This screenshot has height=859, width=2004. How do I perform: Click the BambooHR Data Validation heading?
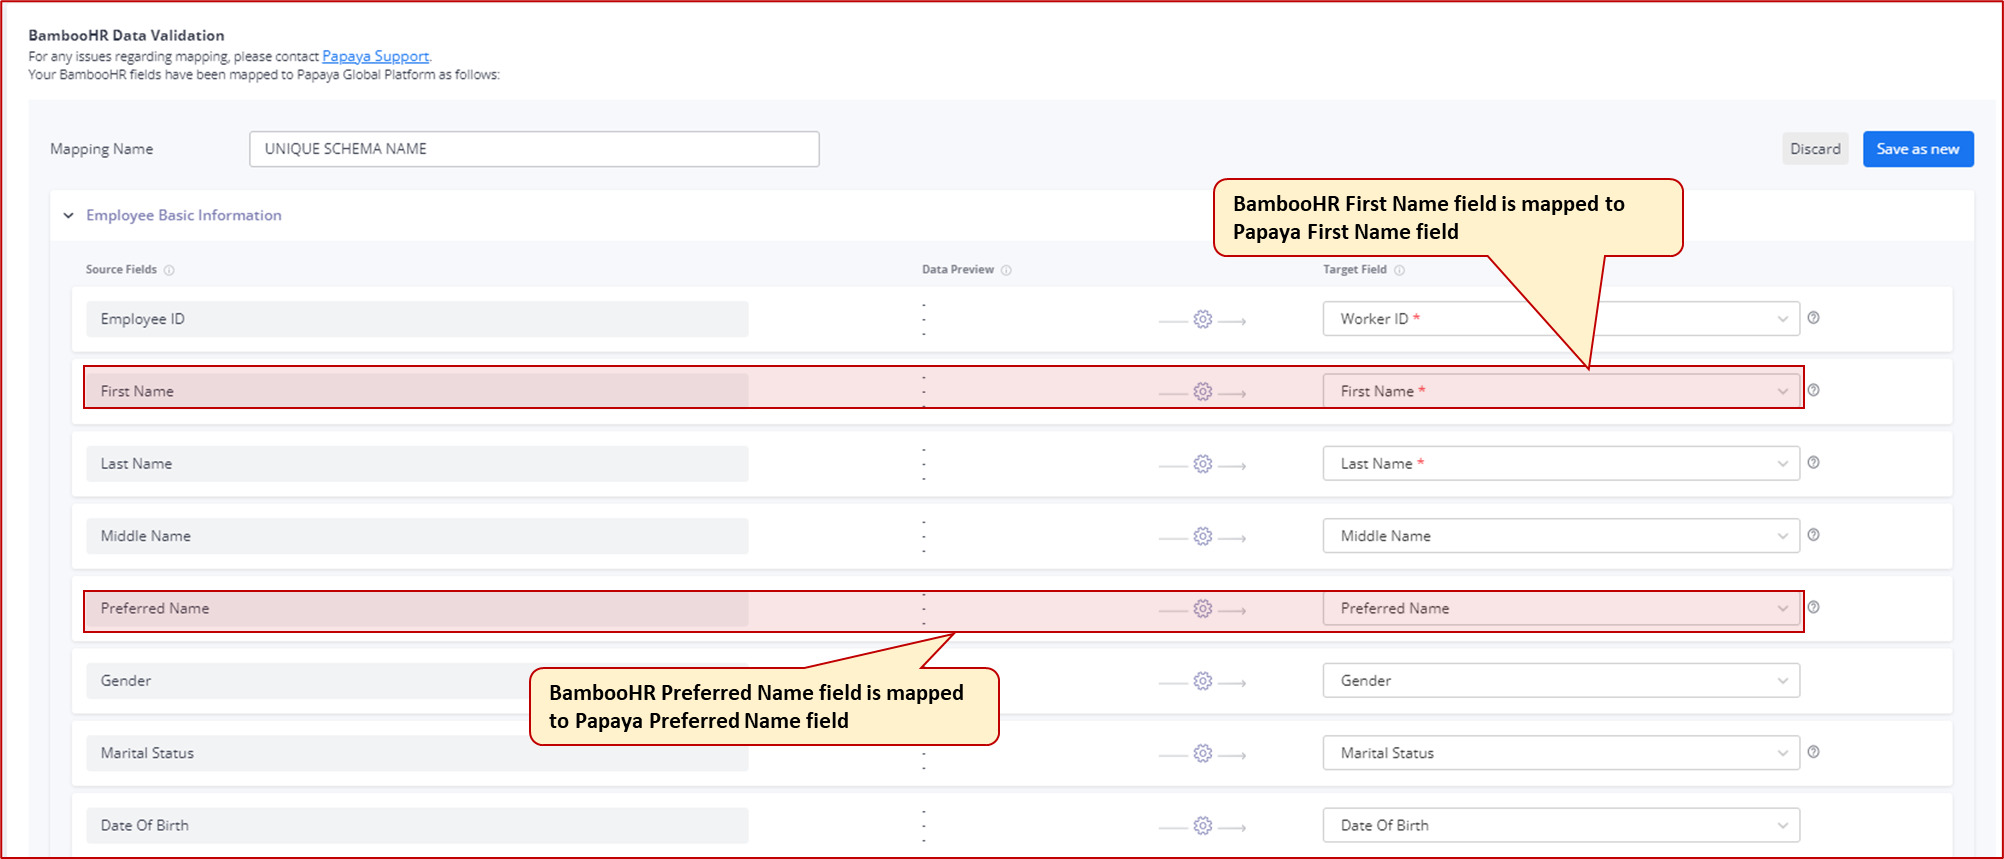tap(126, 35)
